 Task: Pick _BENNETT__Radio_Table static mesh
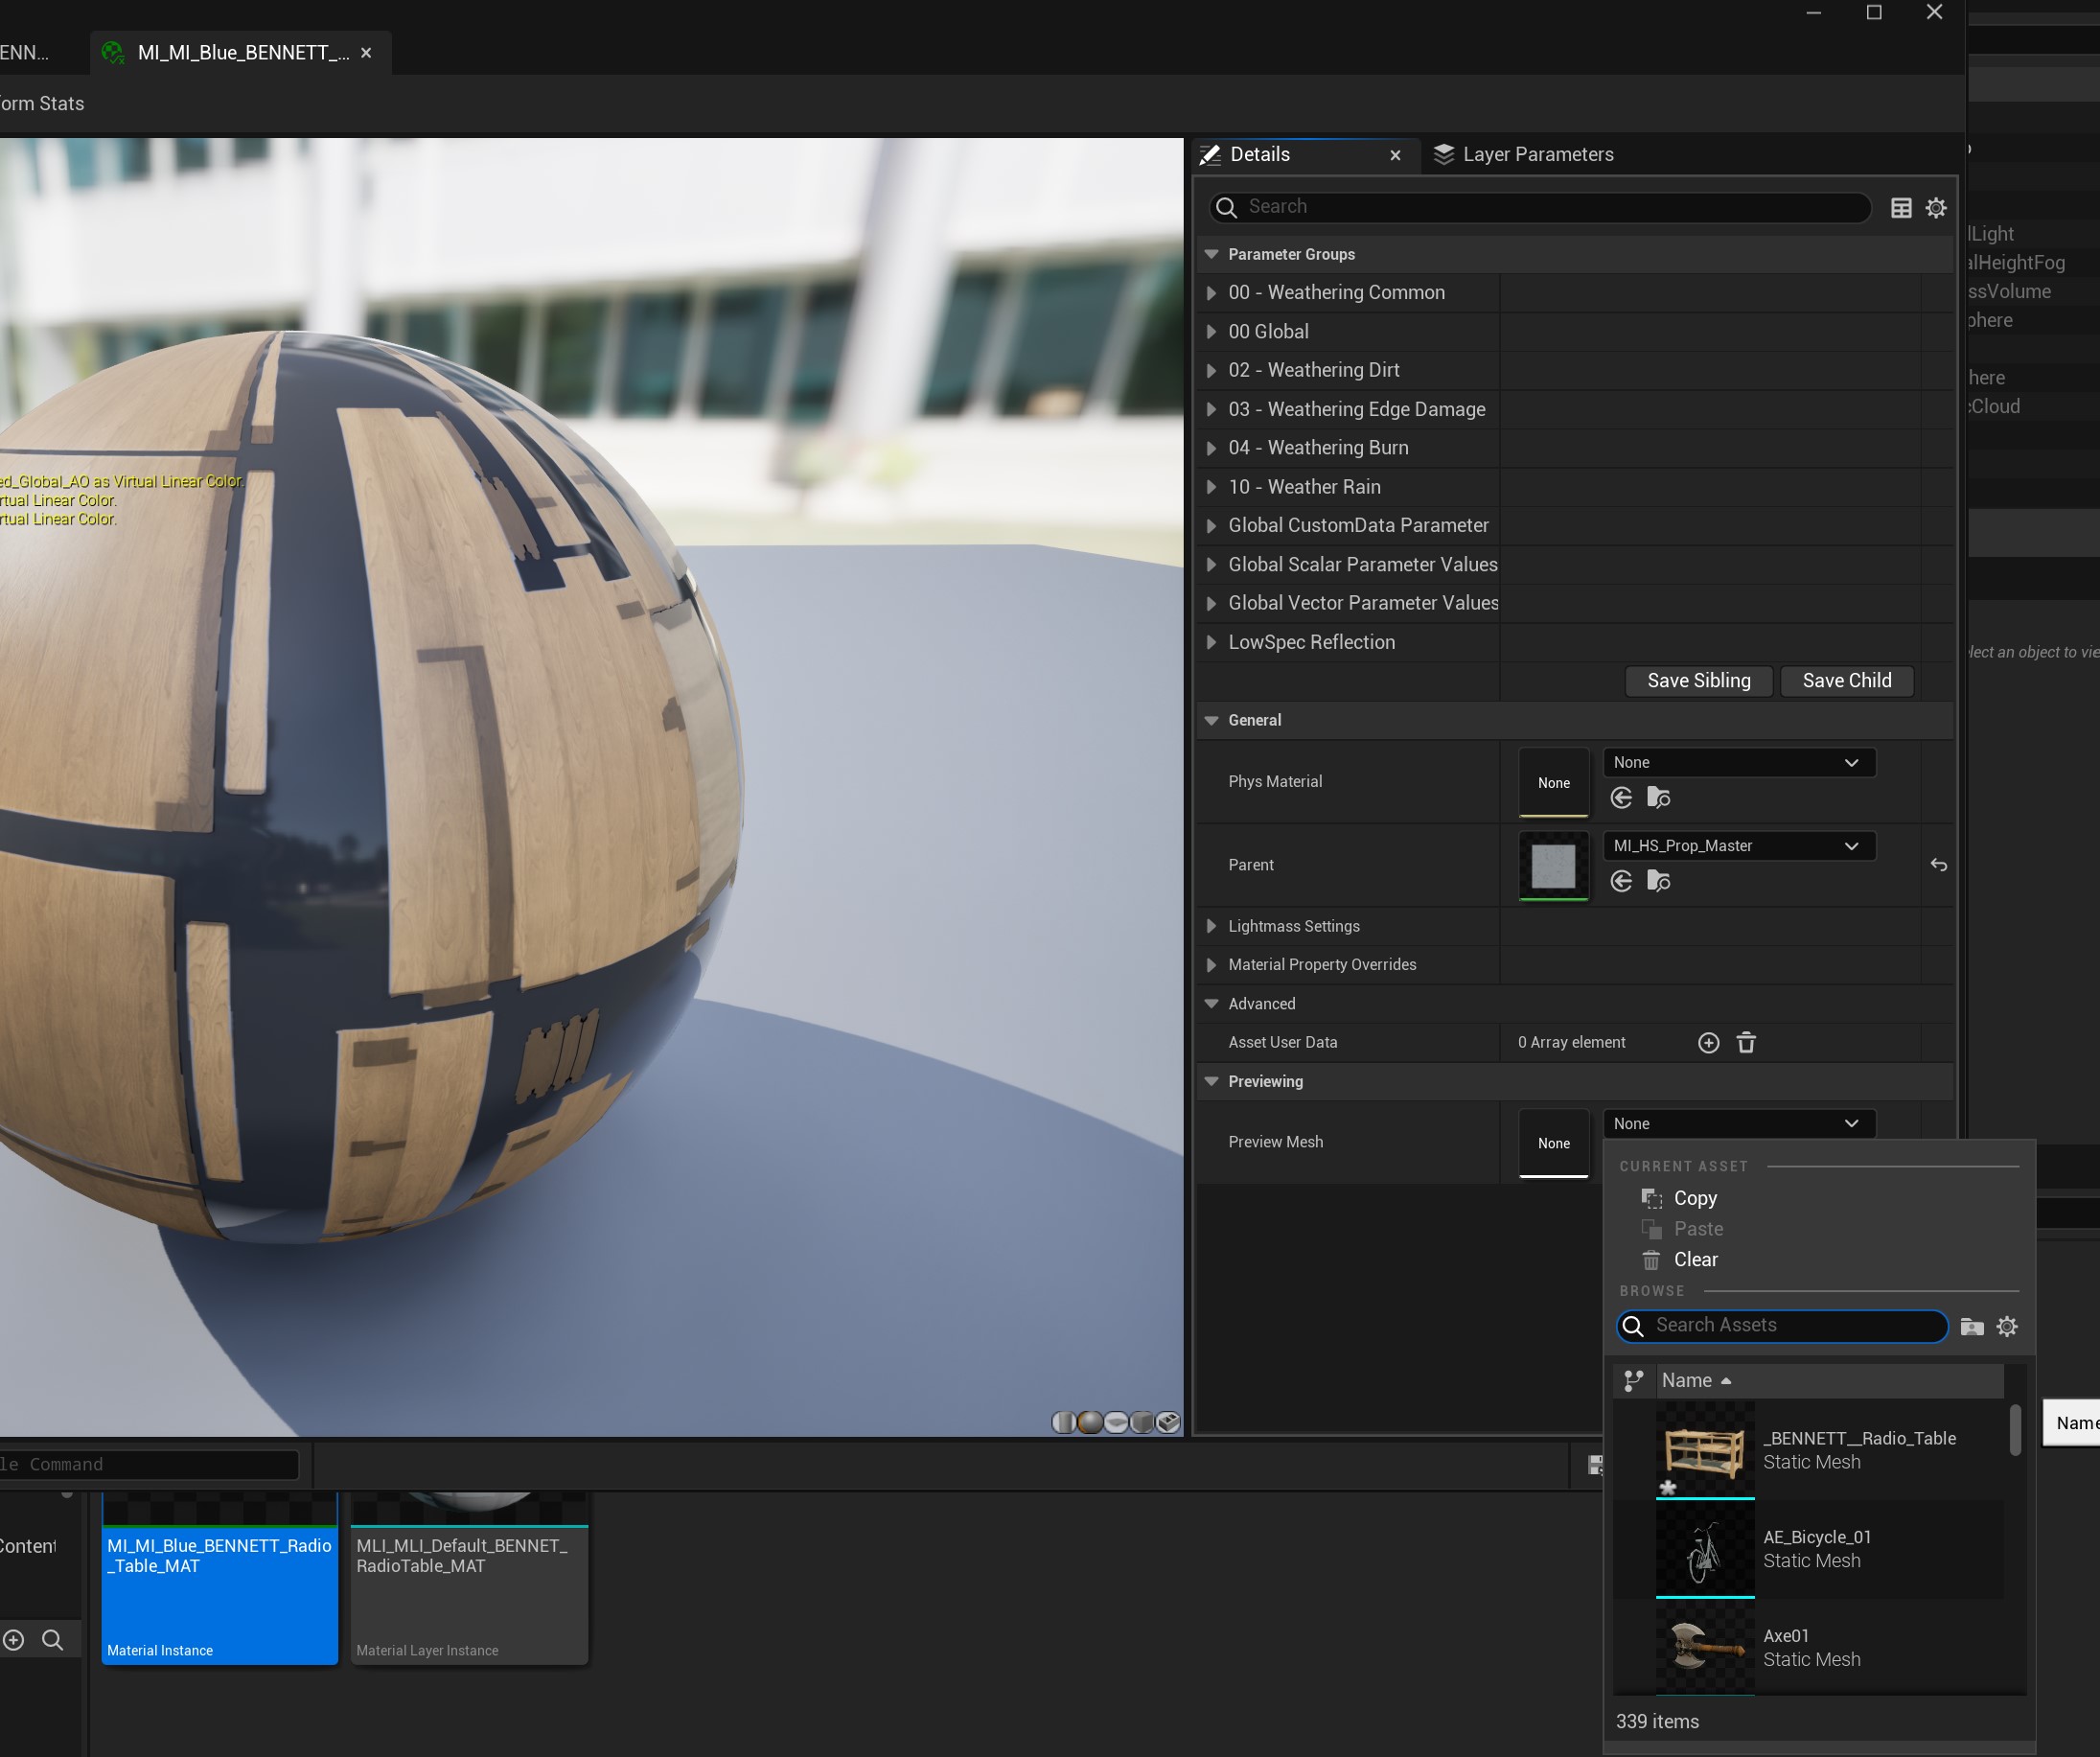pos(1810,1450)
